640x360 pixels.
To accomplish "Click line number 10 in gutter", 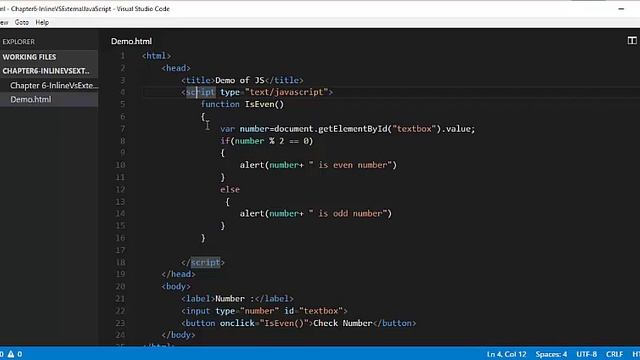I will pyautogui.click(x=120, y=165).
